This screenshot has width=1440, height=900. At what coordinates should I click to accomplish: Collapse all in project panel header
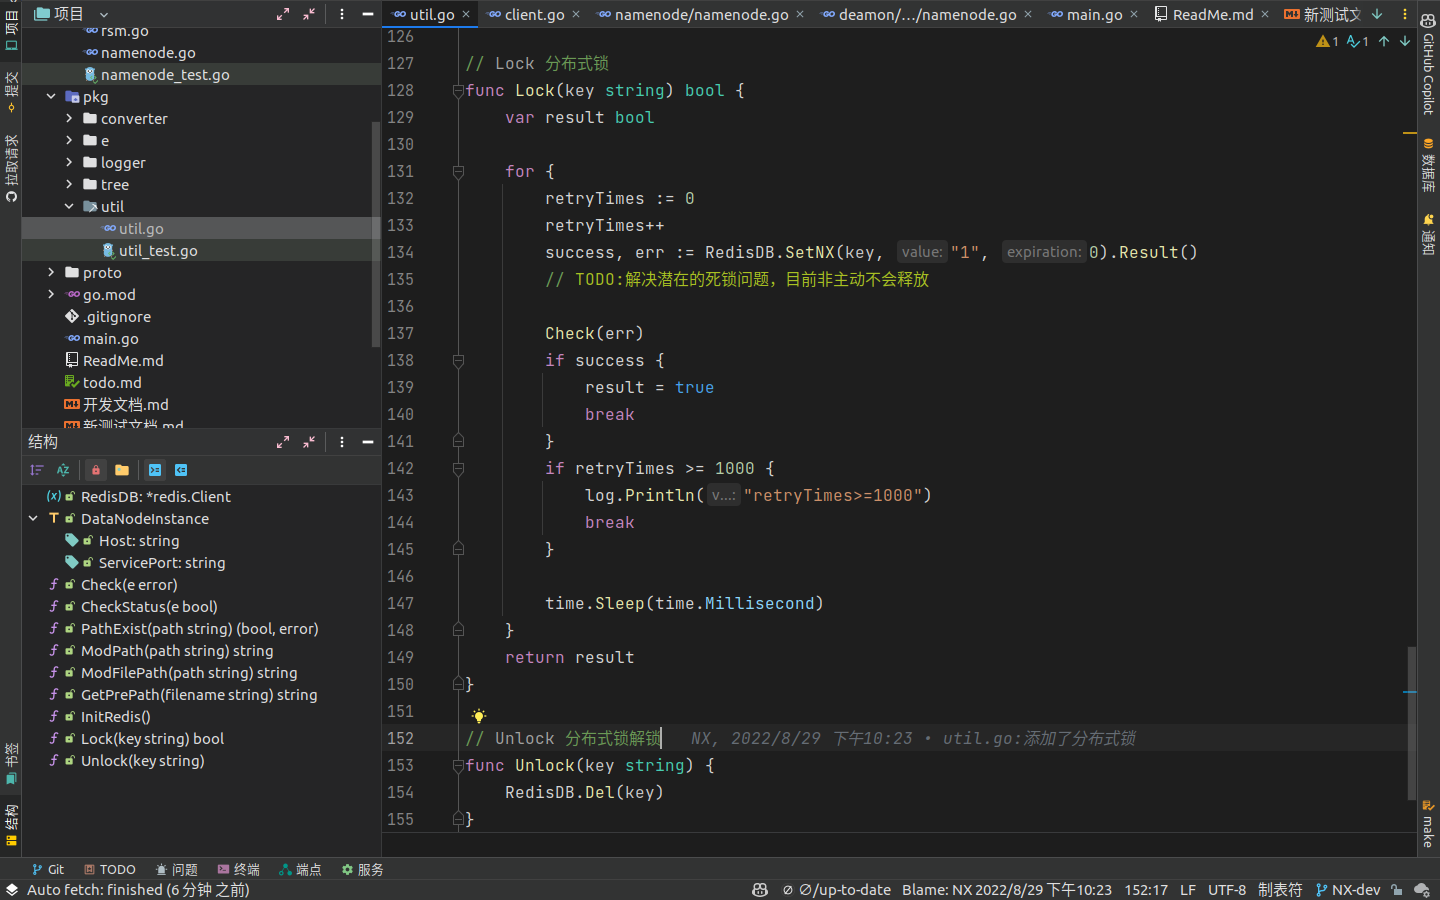click(x=309, y=14)
